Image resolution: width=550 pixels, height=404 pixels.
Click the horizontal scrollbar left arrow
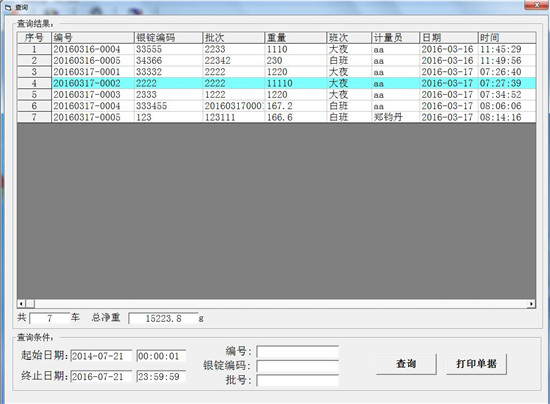[21, 304]
